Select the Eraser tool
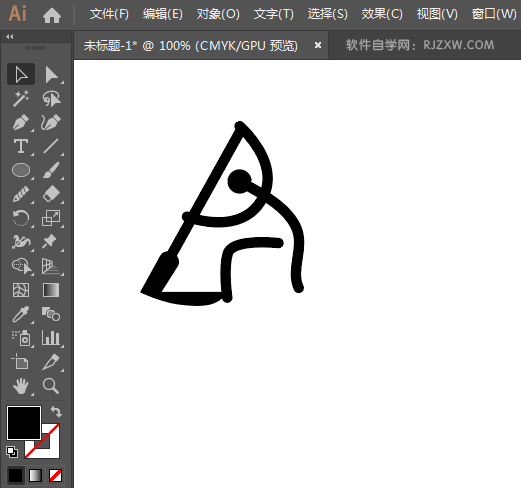This screenshot has width=521, height=488. 52,194
